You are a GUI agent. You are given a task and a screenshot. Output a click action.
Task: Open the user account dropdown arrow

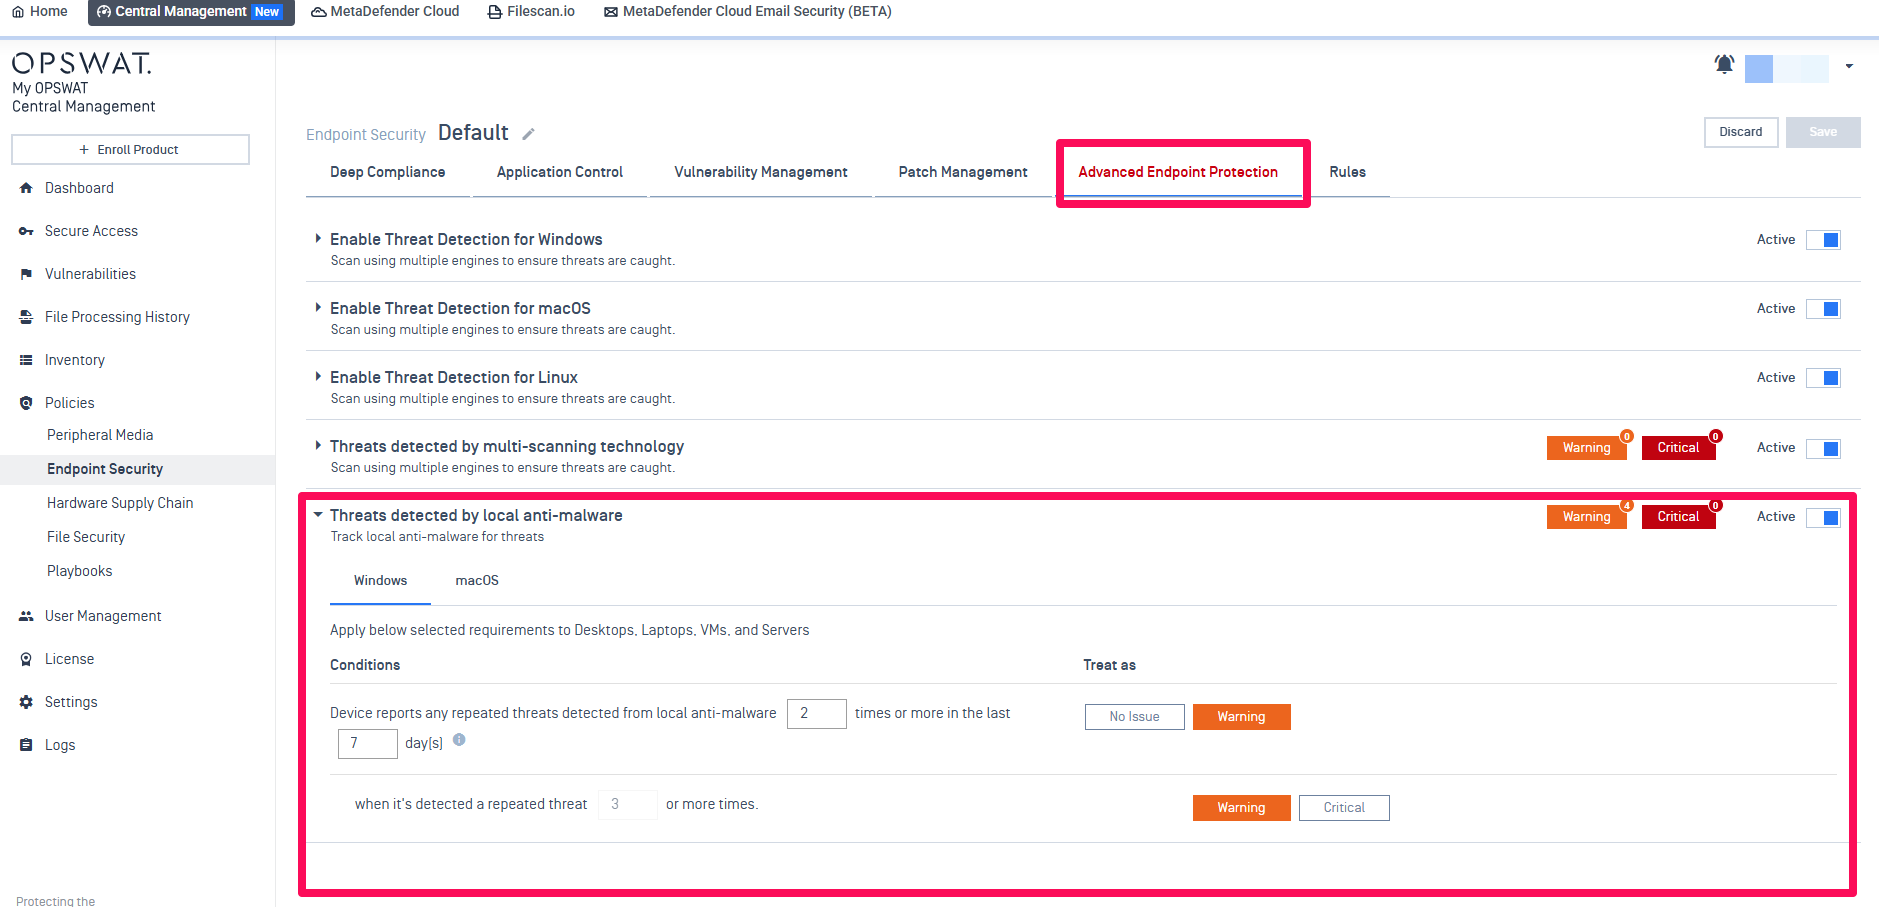1849,67
